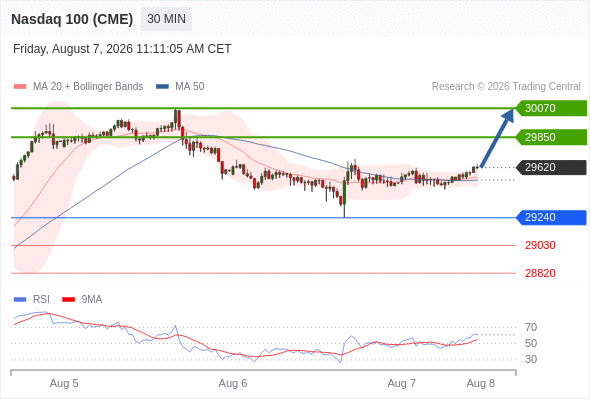Click the 29850 green resistance label
Screen dimensions: 590x400
[551, 137]
